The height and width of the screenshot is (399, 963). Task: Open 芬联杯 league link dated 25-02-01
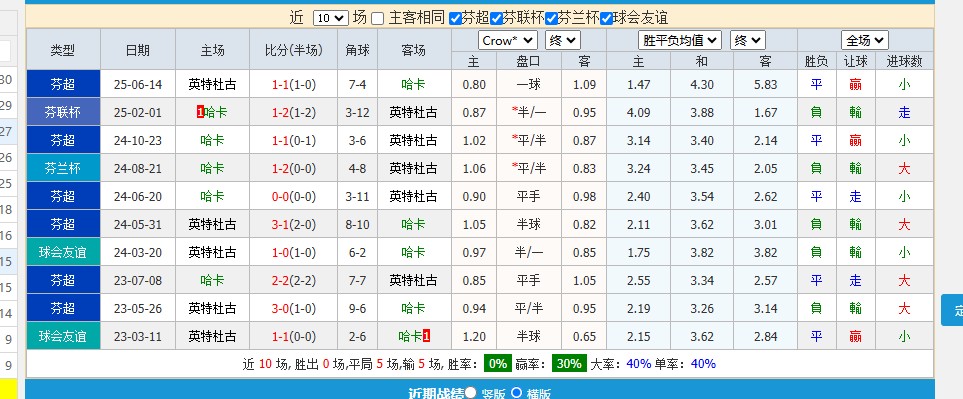(x=63, y=112)
